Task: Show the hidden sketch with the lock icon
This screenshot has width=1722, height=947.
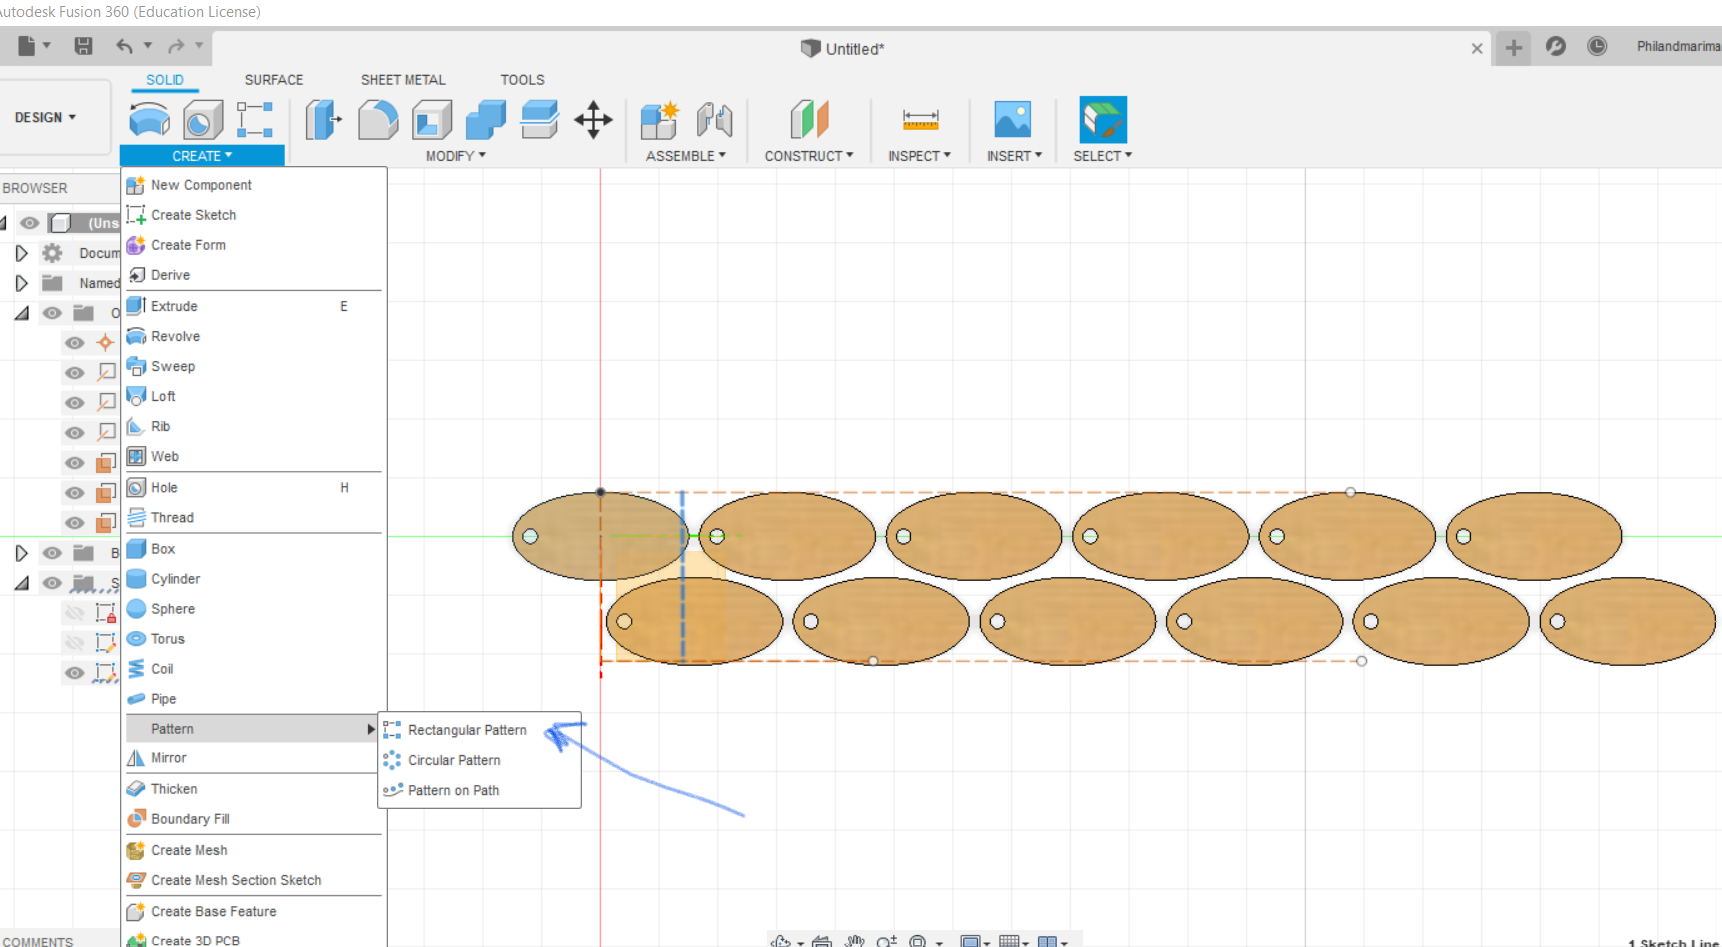Action: (x=74, y=613)
